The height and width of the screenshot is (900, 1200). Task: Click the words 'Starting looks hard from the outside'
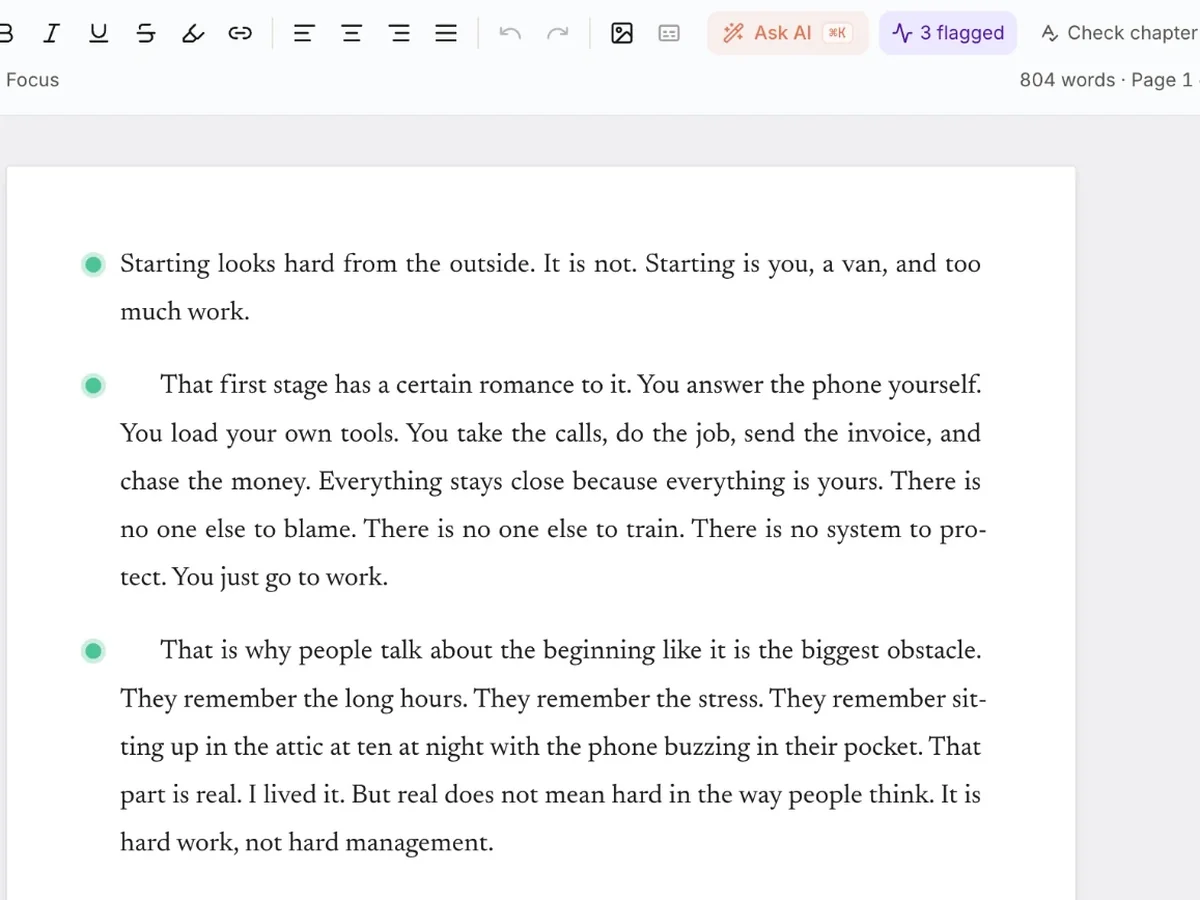327,265
